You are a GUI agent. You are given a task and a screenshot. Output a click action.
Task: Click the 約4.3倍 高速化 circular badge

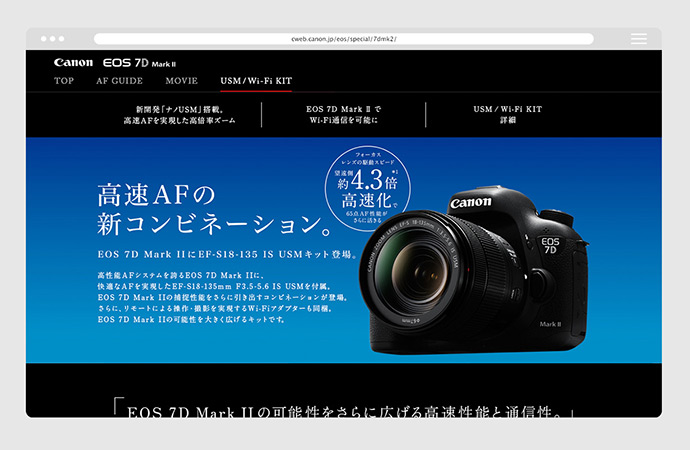coord(367,188)
